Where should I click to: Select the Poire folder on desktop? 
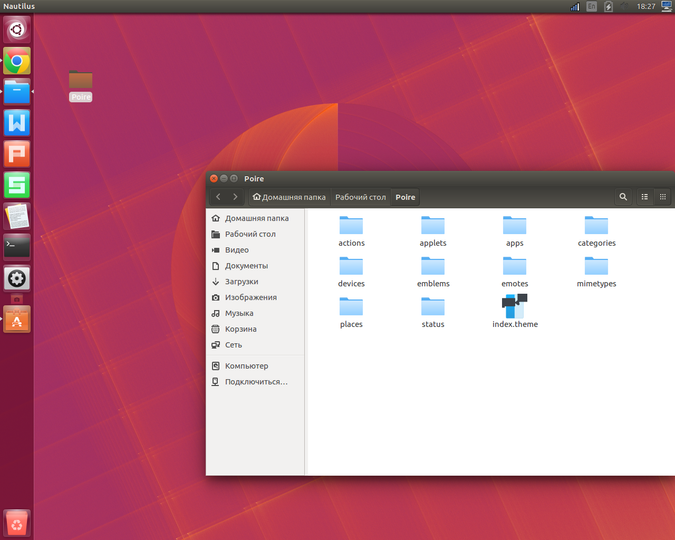coord(81,86)
